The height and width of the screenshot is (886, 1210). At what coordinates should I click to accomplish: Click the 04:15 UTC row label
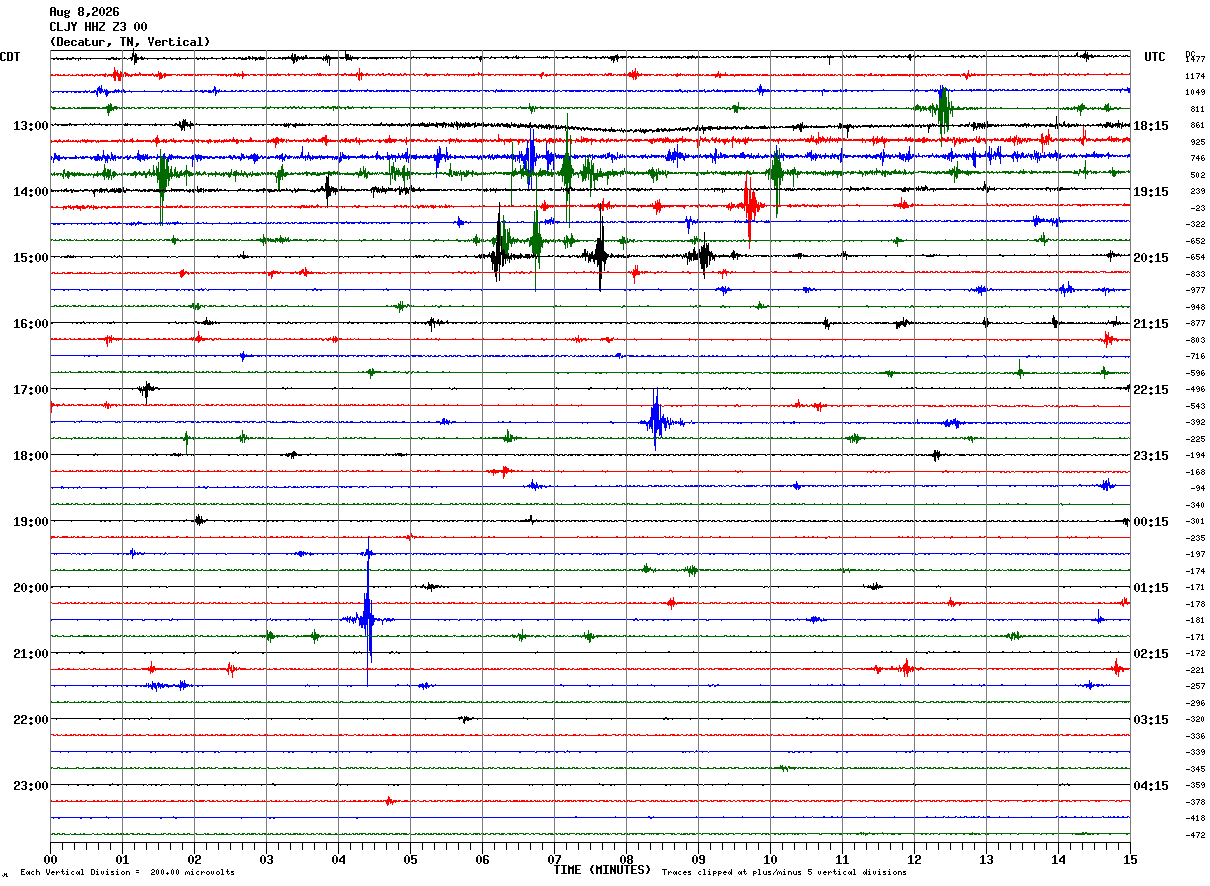point(1151,786)
